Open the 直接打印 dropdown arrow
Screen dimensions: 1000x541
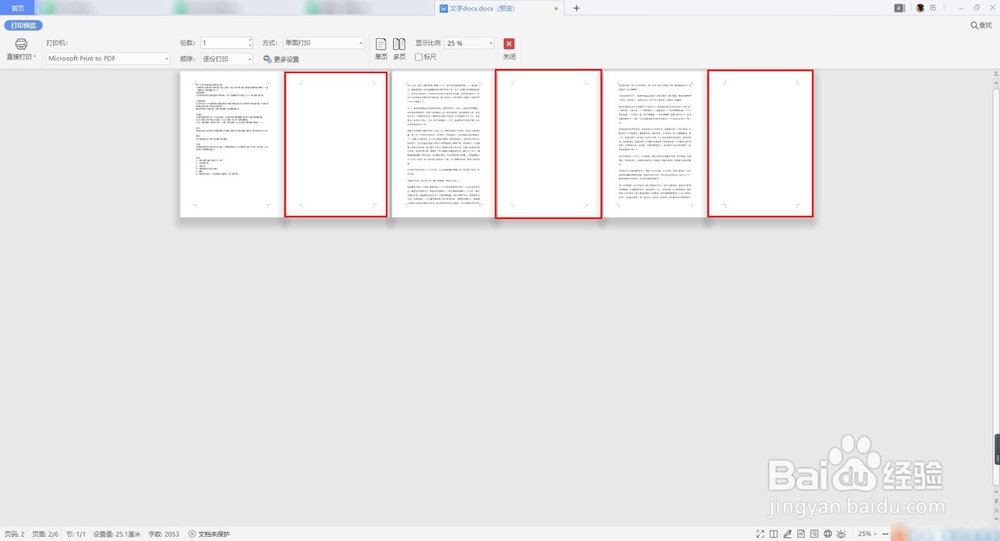pyautogui.click(x=35, y=57)
